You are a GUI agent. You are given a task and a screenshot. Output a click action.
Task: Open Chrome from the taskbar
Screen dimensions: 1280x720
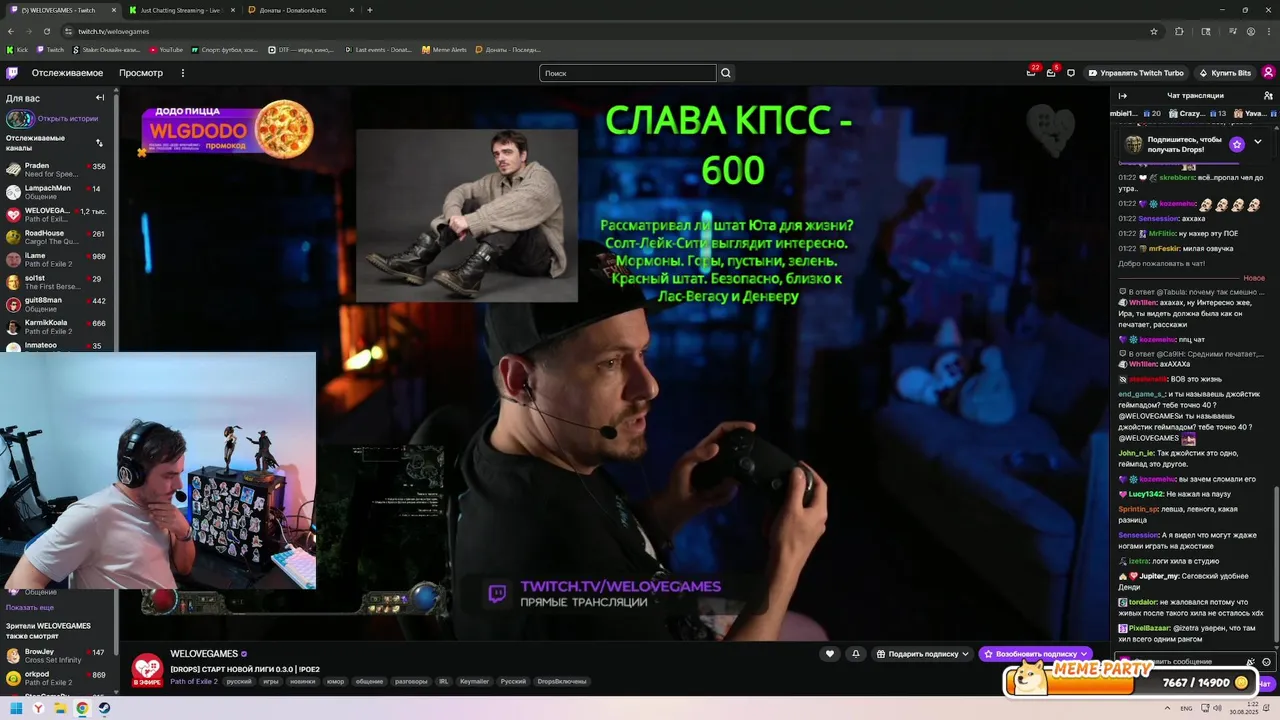[x=82, y=708]
